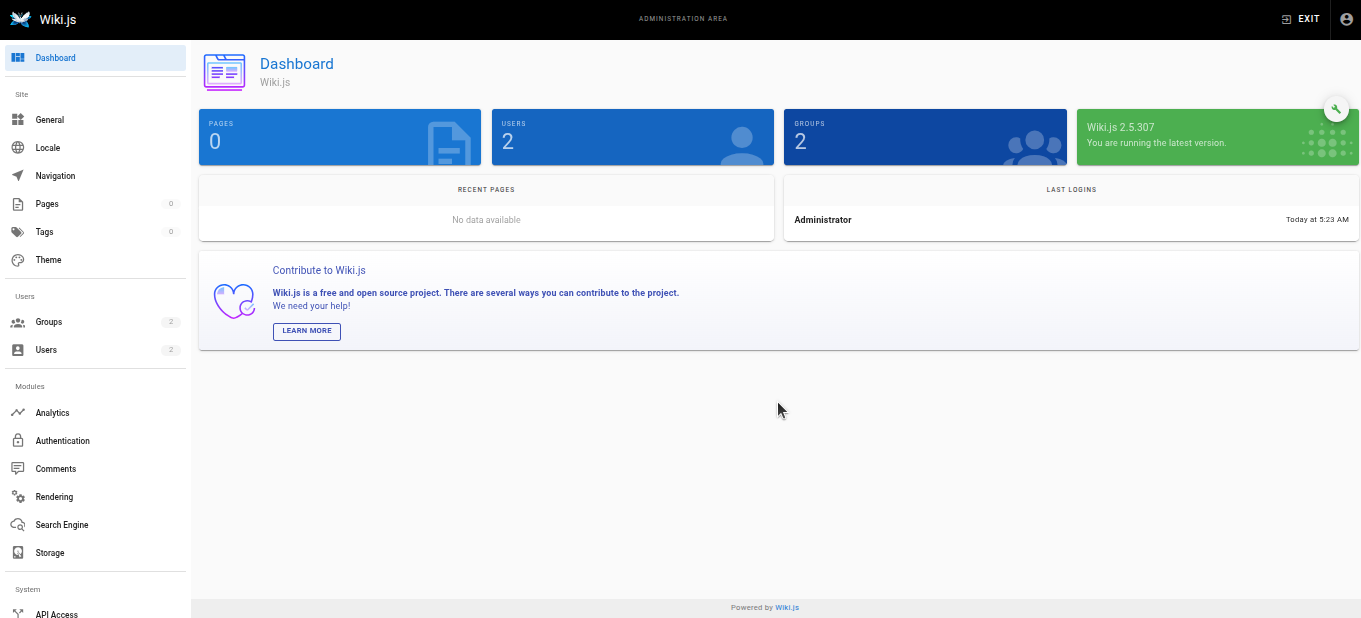The width and height of the screenshot is (1361, 618).
Task: Open General site settings
Action: 95,120
